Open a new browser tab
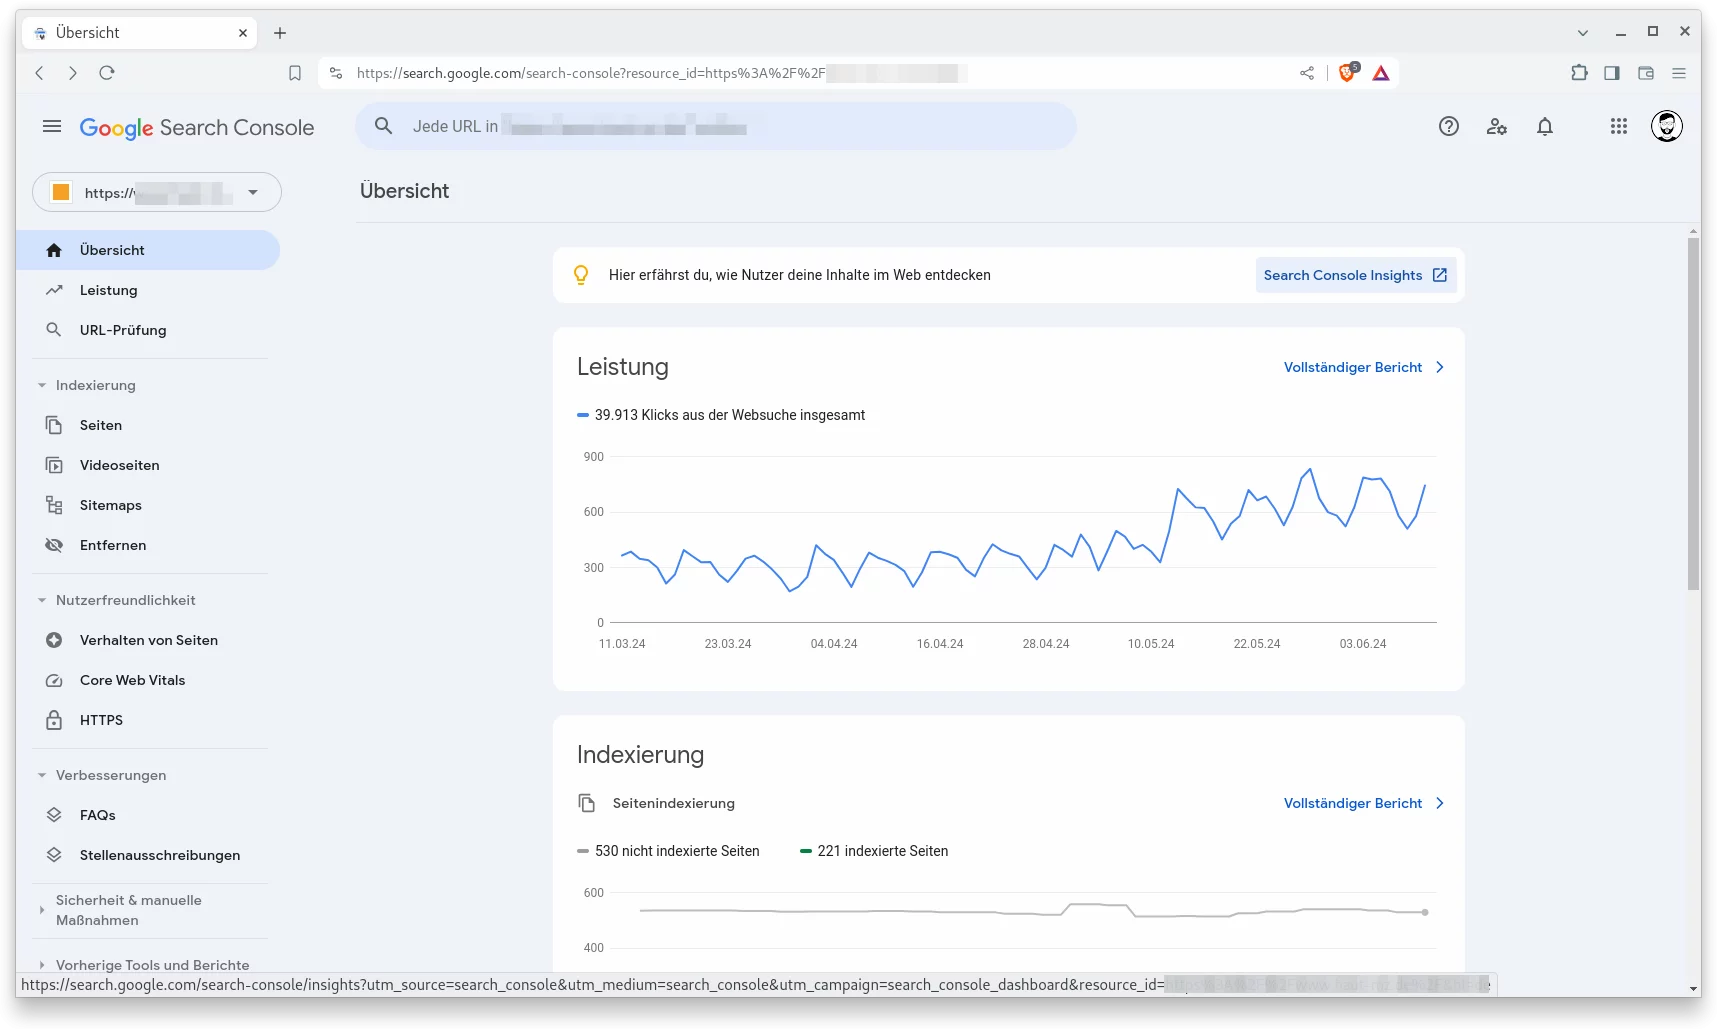Viewport: 1717px width, 1029px height. tap(280, 33)
